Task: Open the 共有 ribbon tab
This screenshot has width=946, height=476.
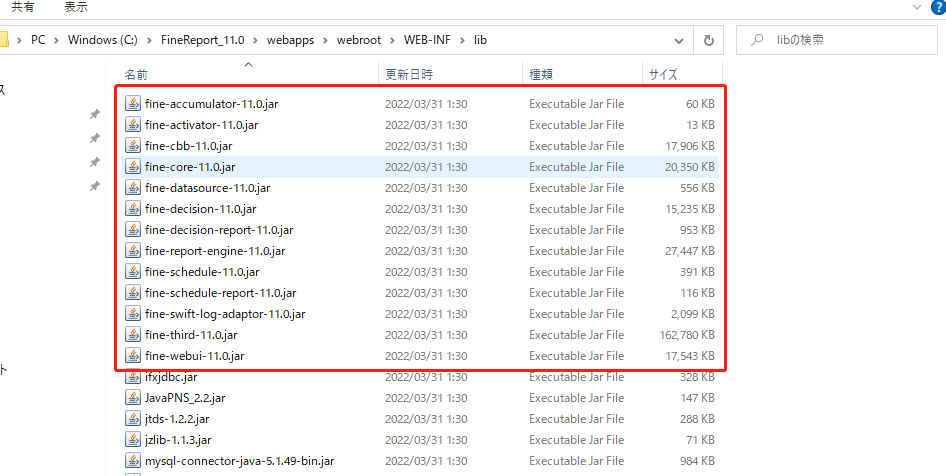Action: pyautogui.click(x=22, y=7)
